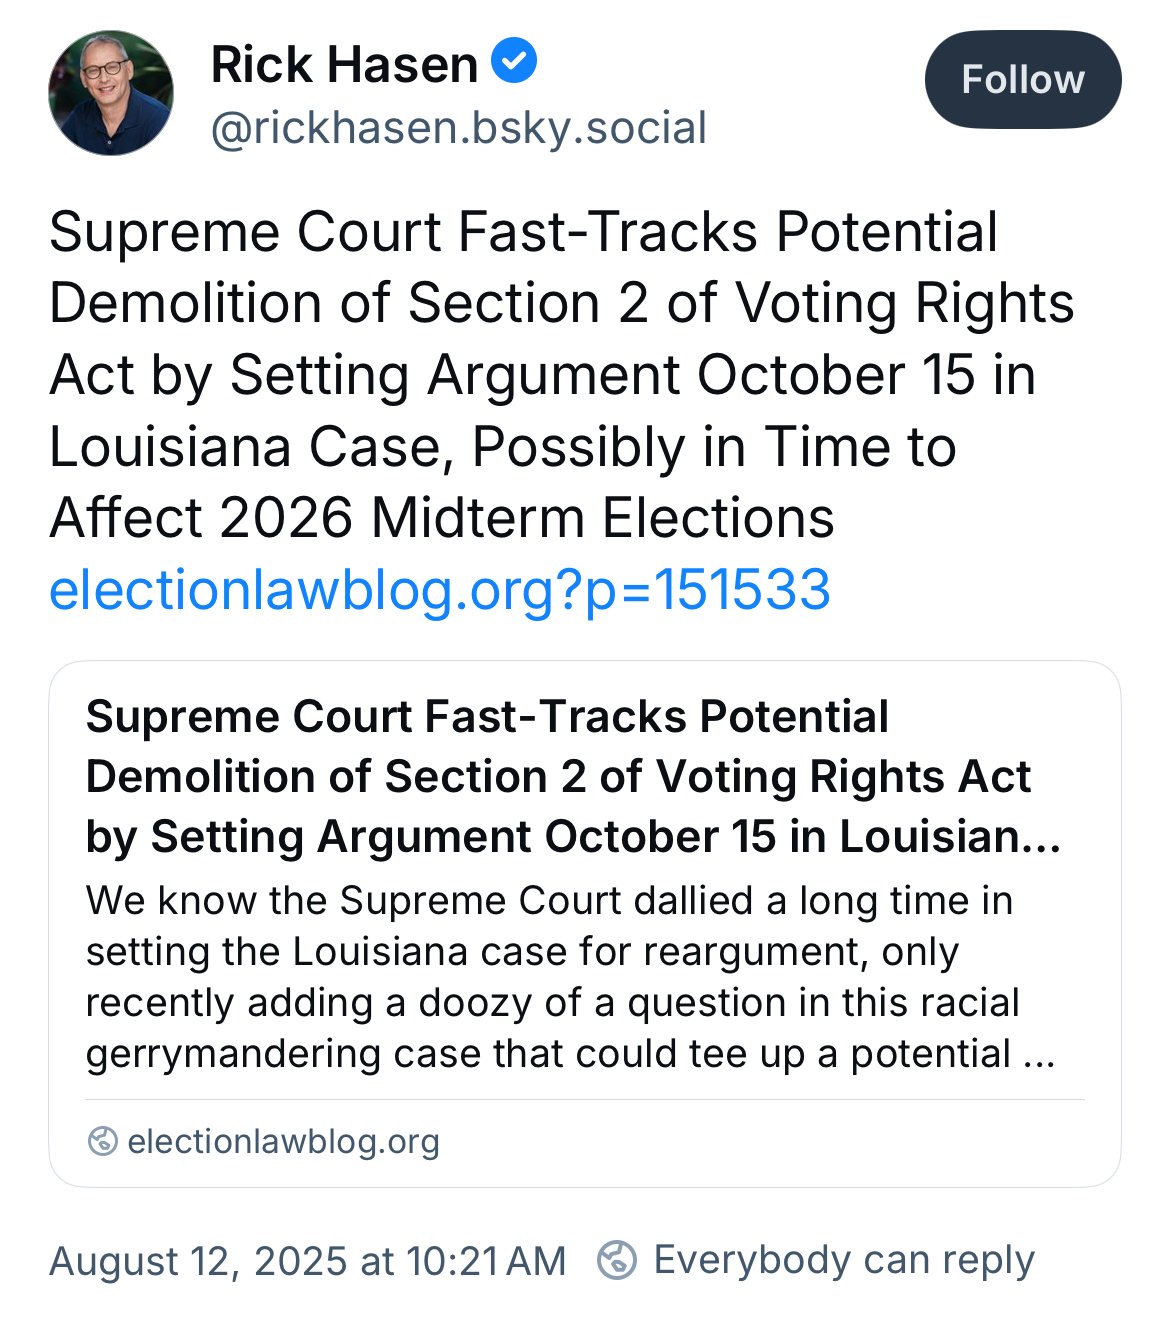The width and height of the screenshot is (1170, 1318).
Task: Open Rick Hasen's profile avatar photo
Action: point(111,92)
